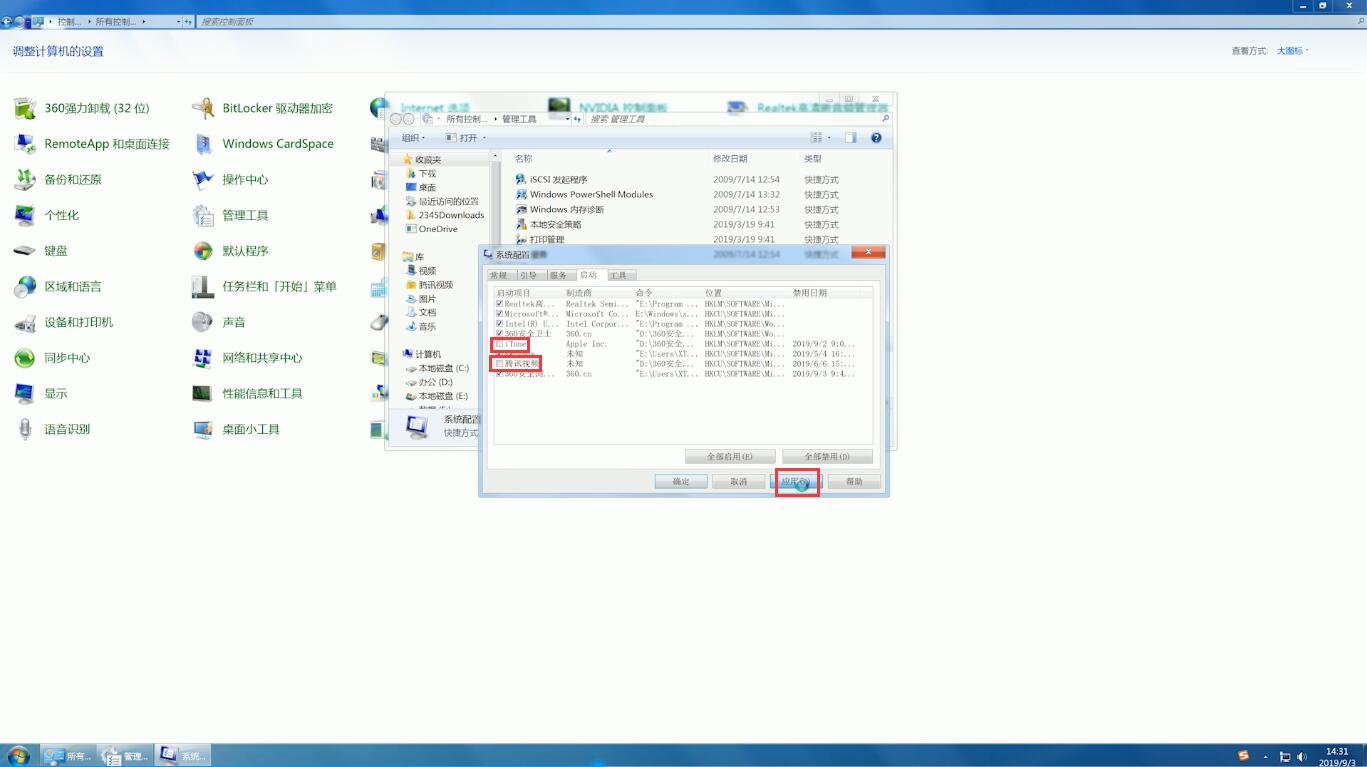Screen dimensions: 1367x767
Task: Close the 系统配置 dialog
Action: [868, 253]
